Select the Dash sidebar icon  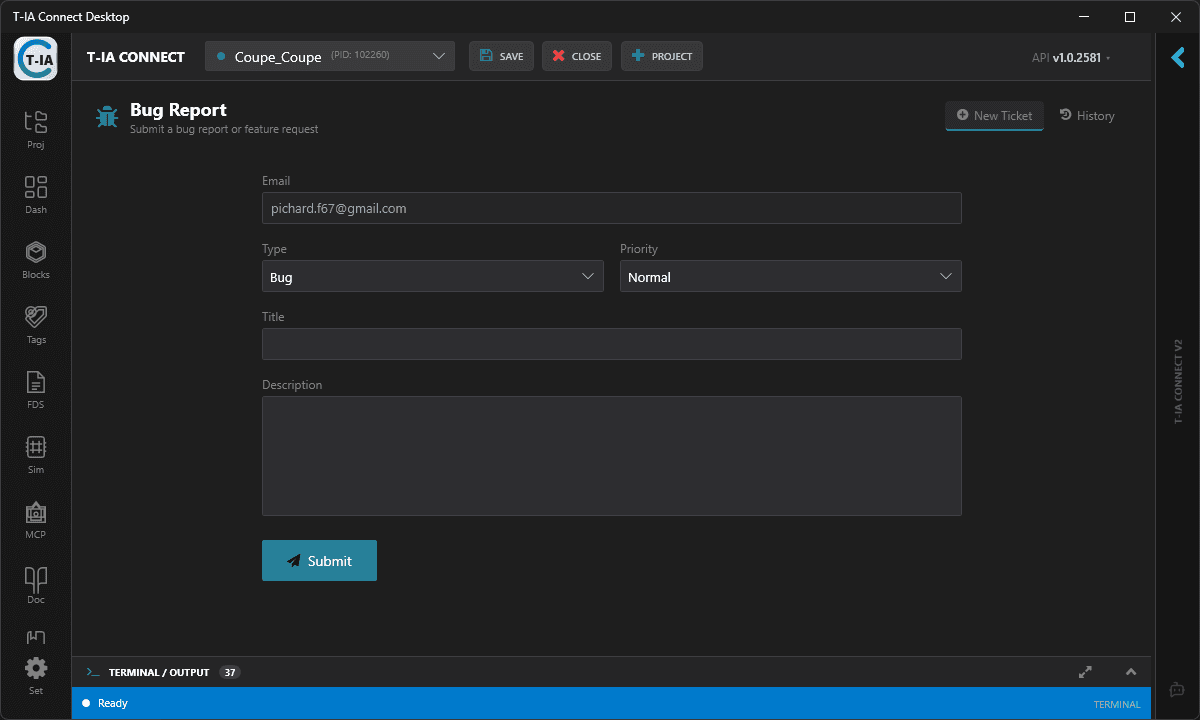pos(35,193)
